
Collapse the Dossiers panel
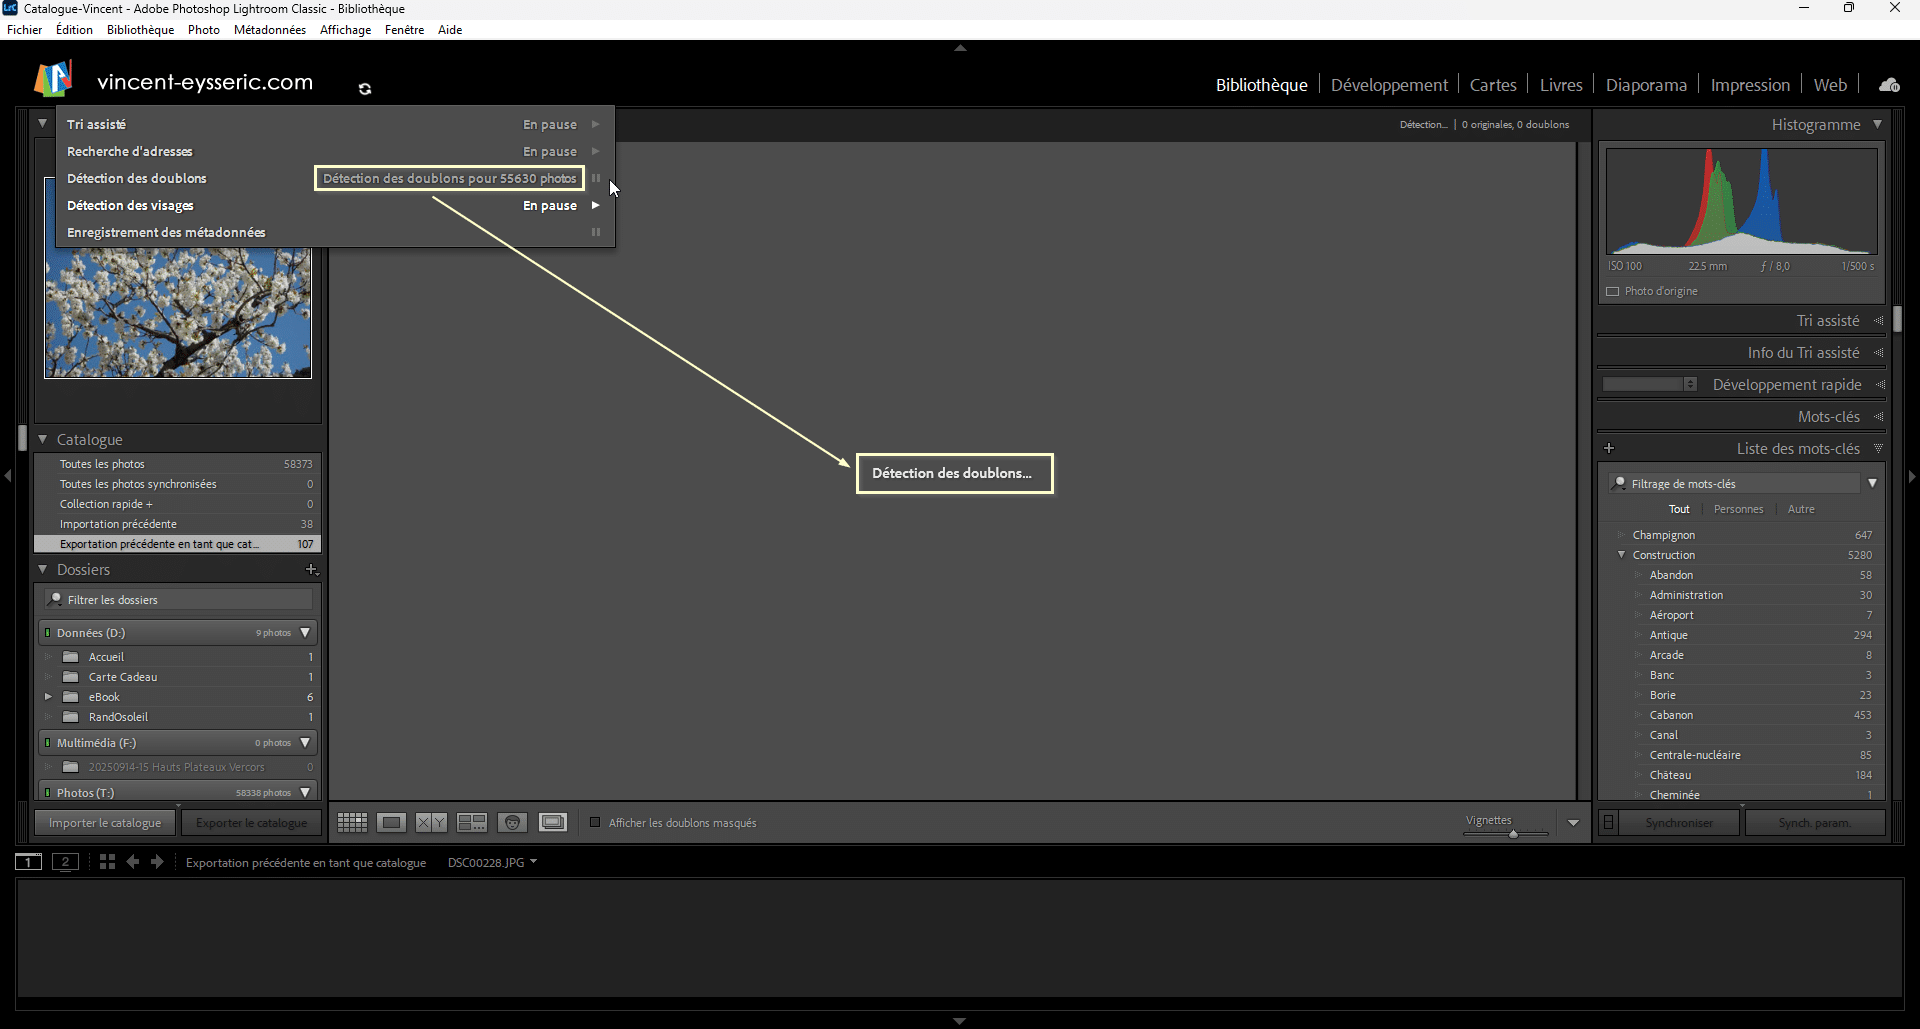42,569
